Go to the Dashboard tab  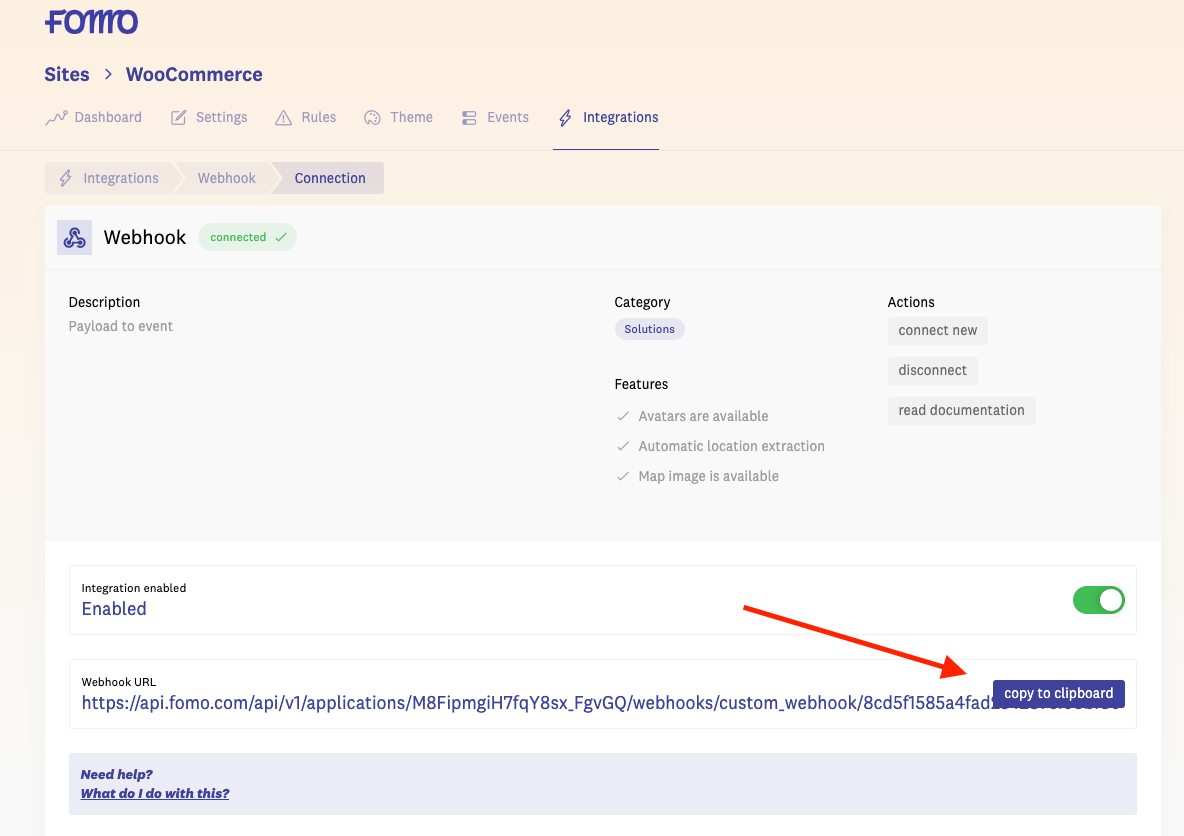[94, 117]
